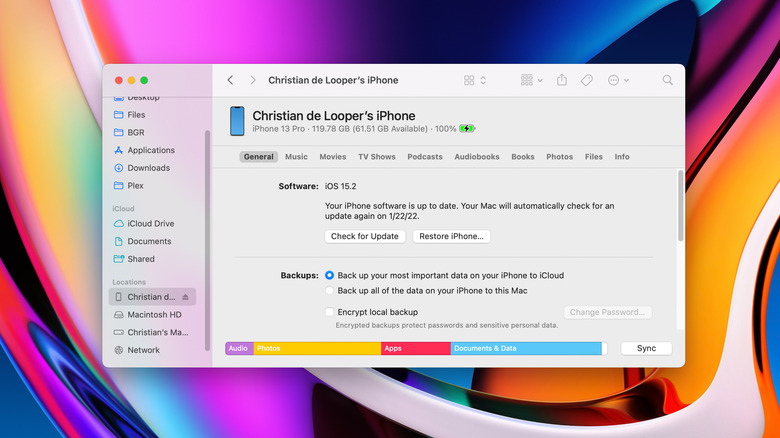
Task: Switch to the Audiobooks tab
Action: click(x=477, y=157)
